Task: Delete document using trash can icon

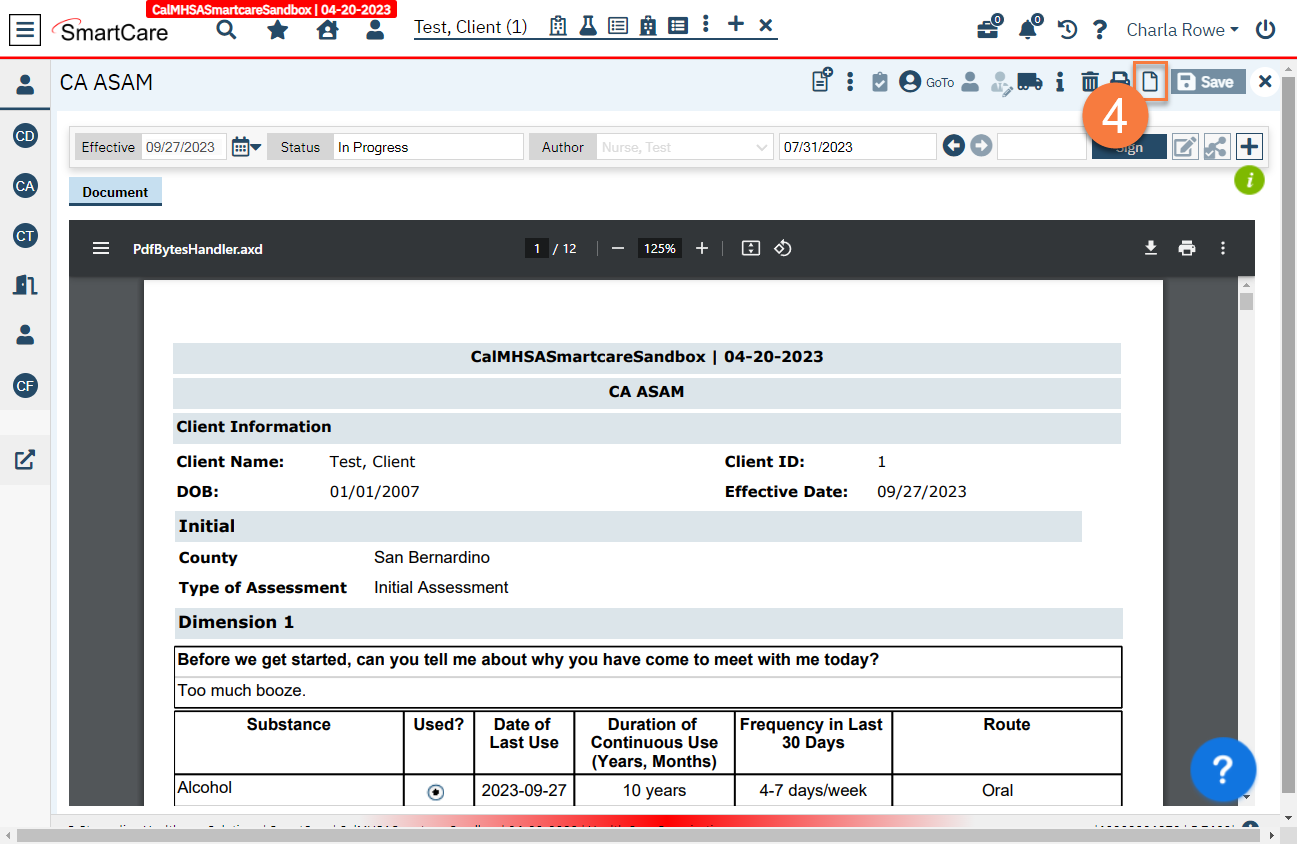Action: (x=1090, y=82)
